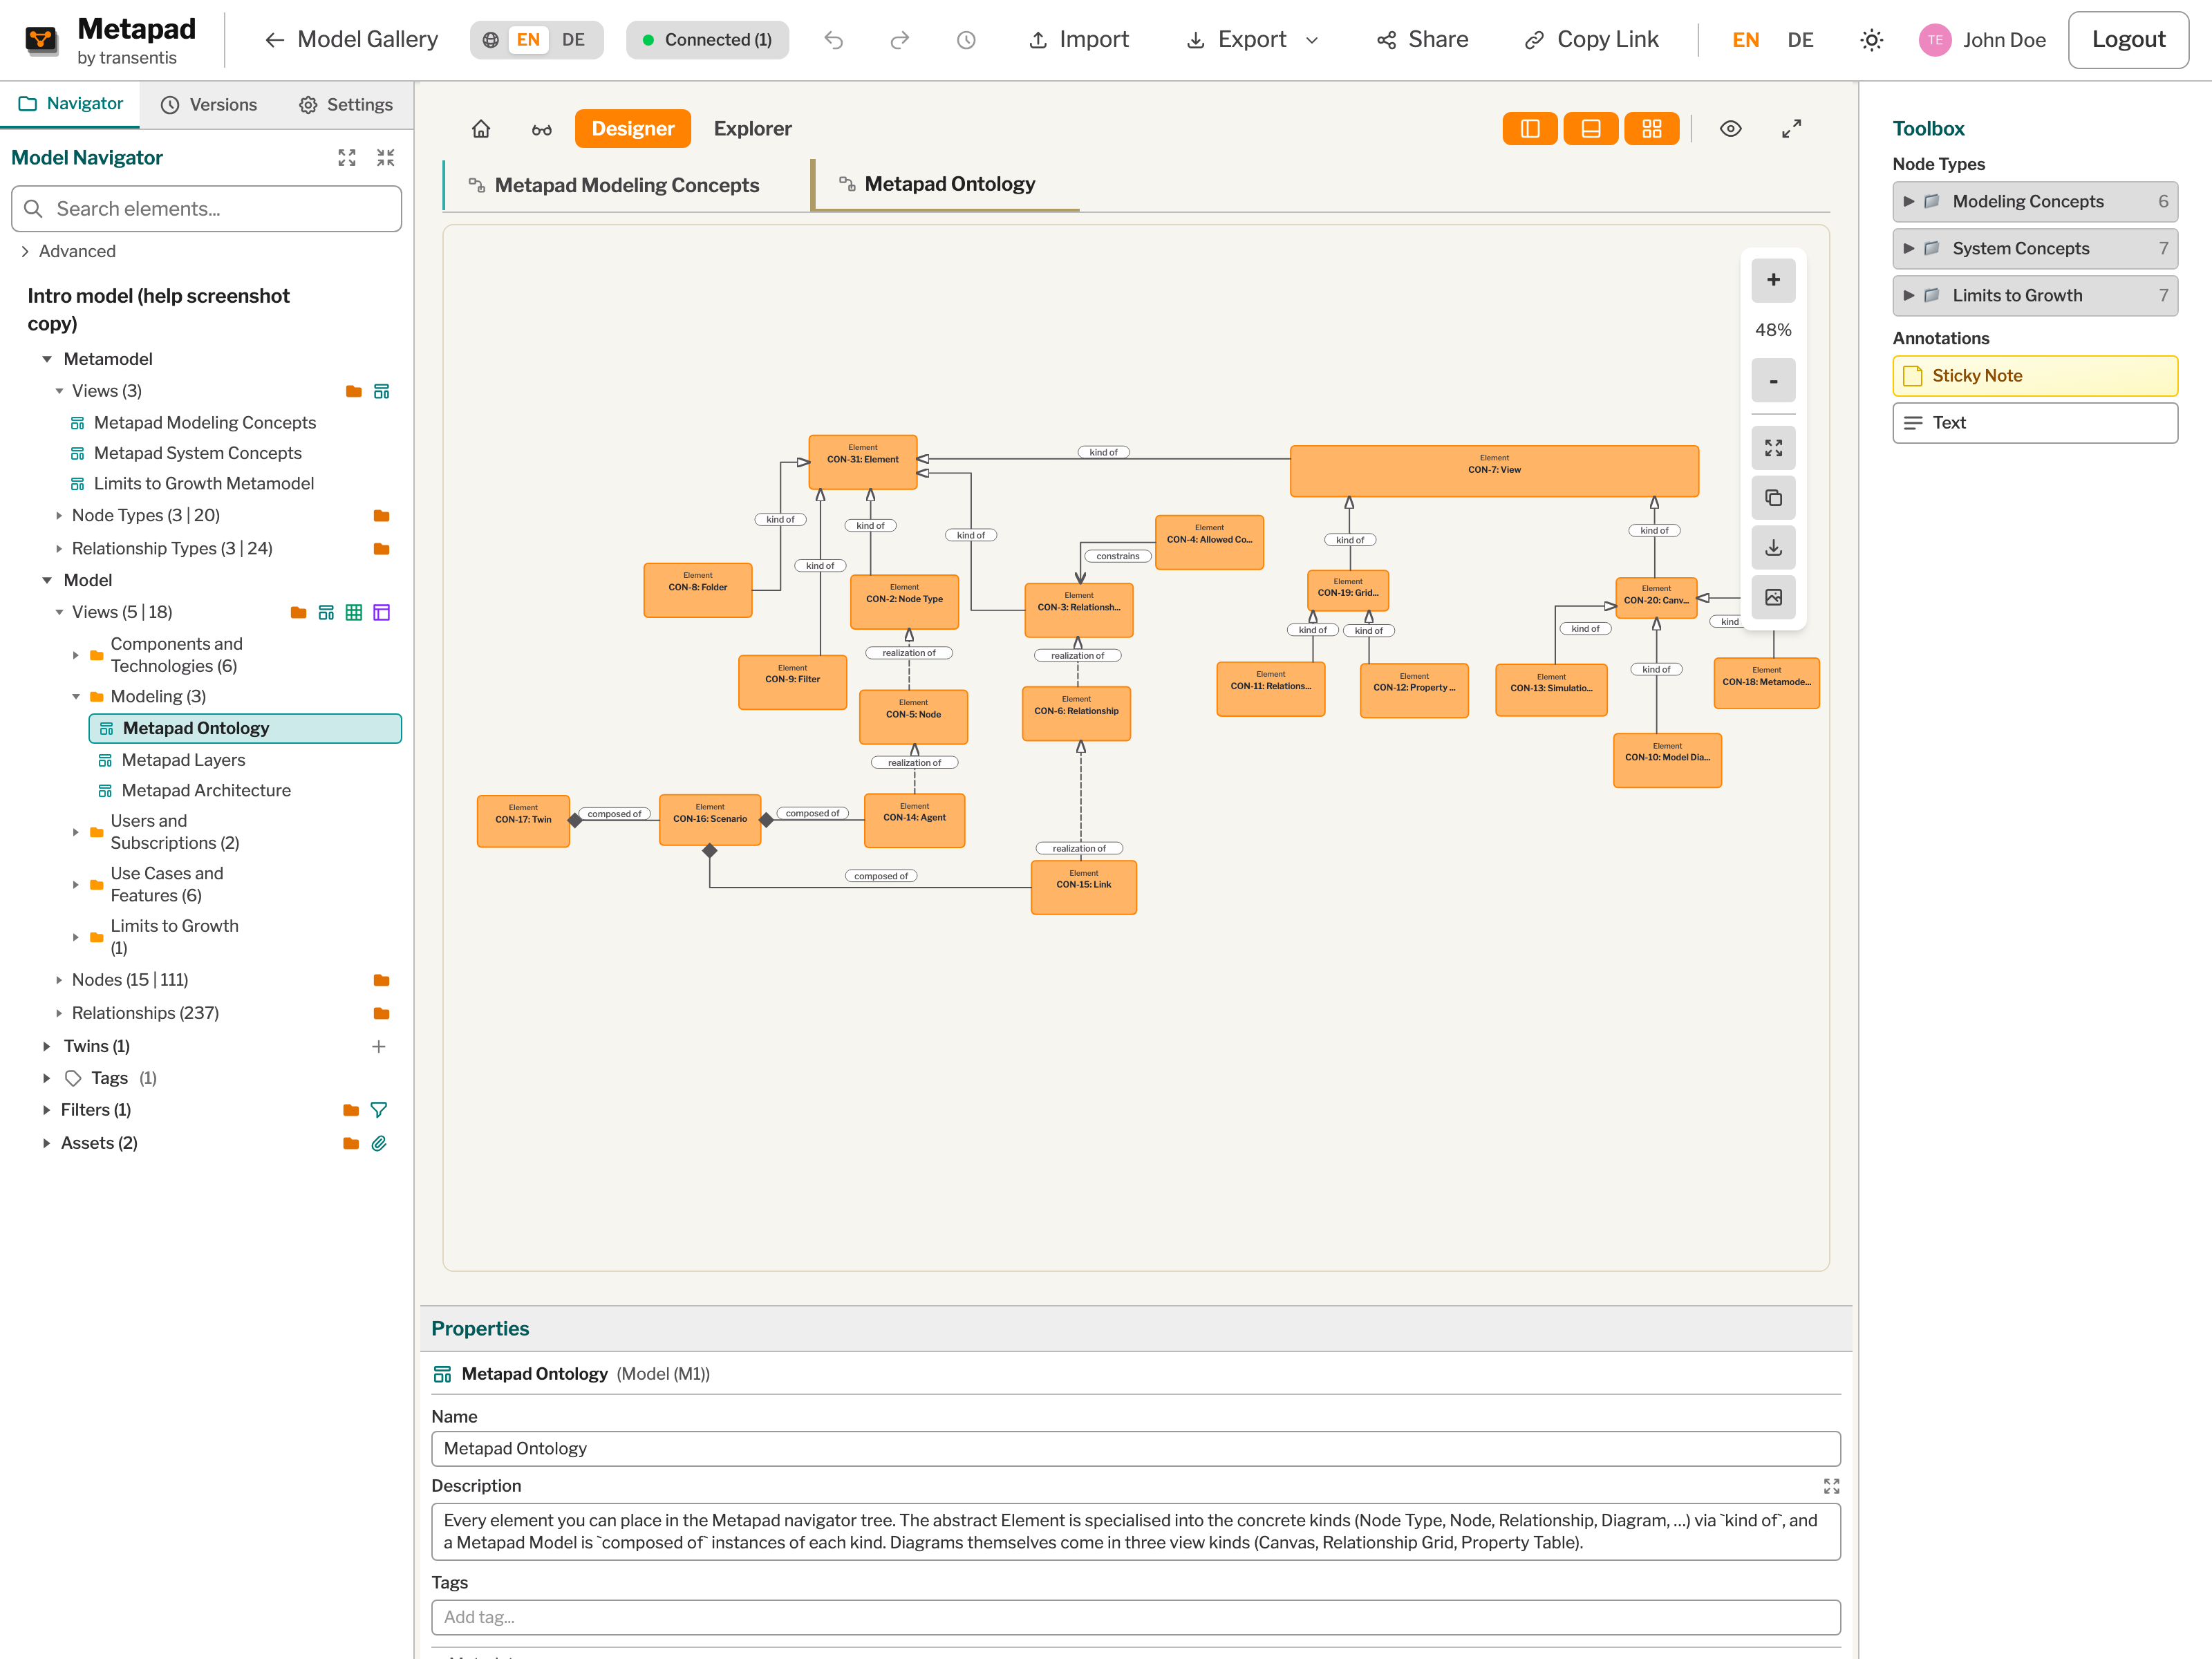Select the Sticky Note annotation
This screenshot has height=1659, width=2212.
(2034, 376)
